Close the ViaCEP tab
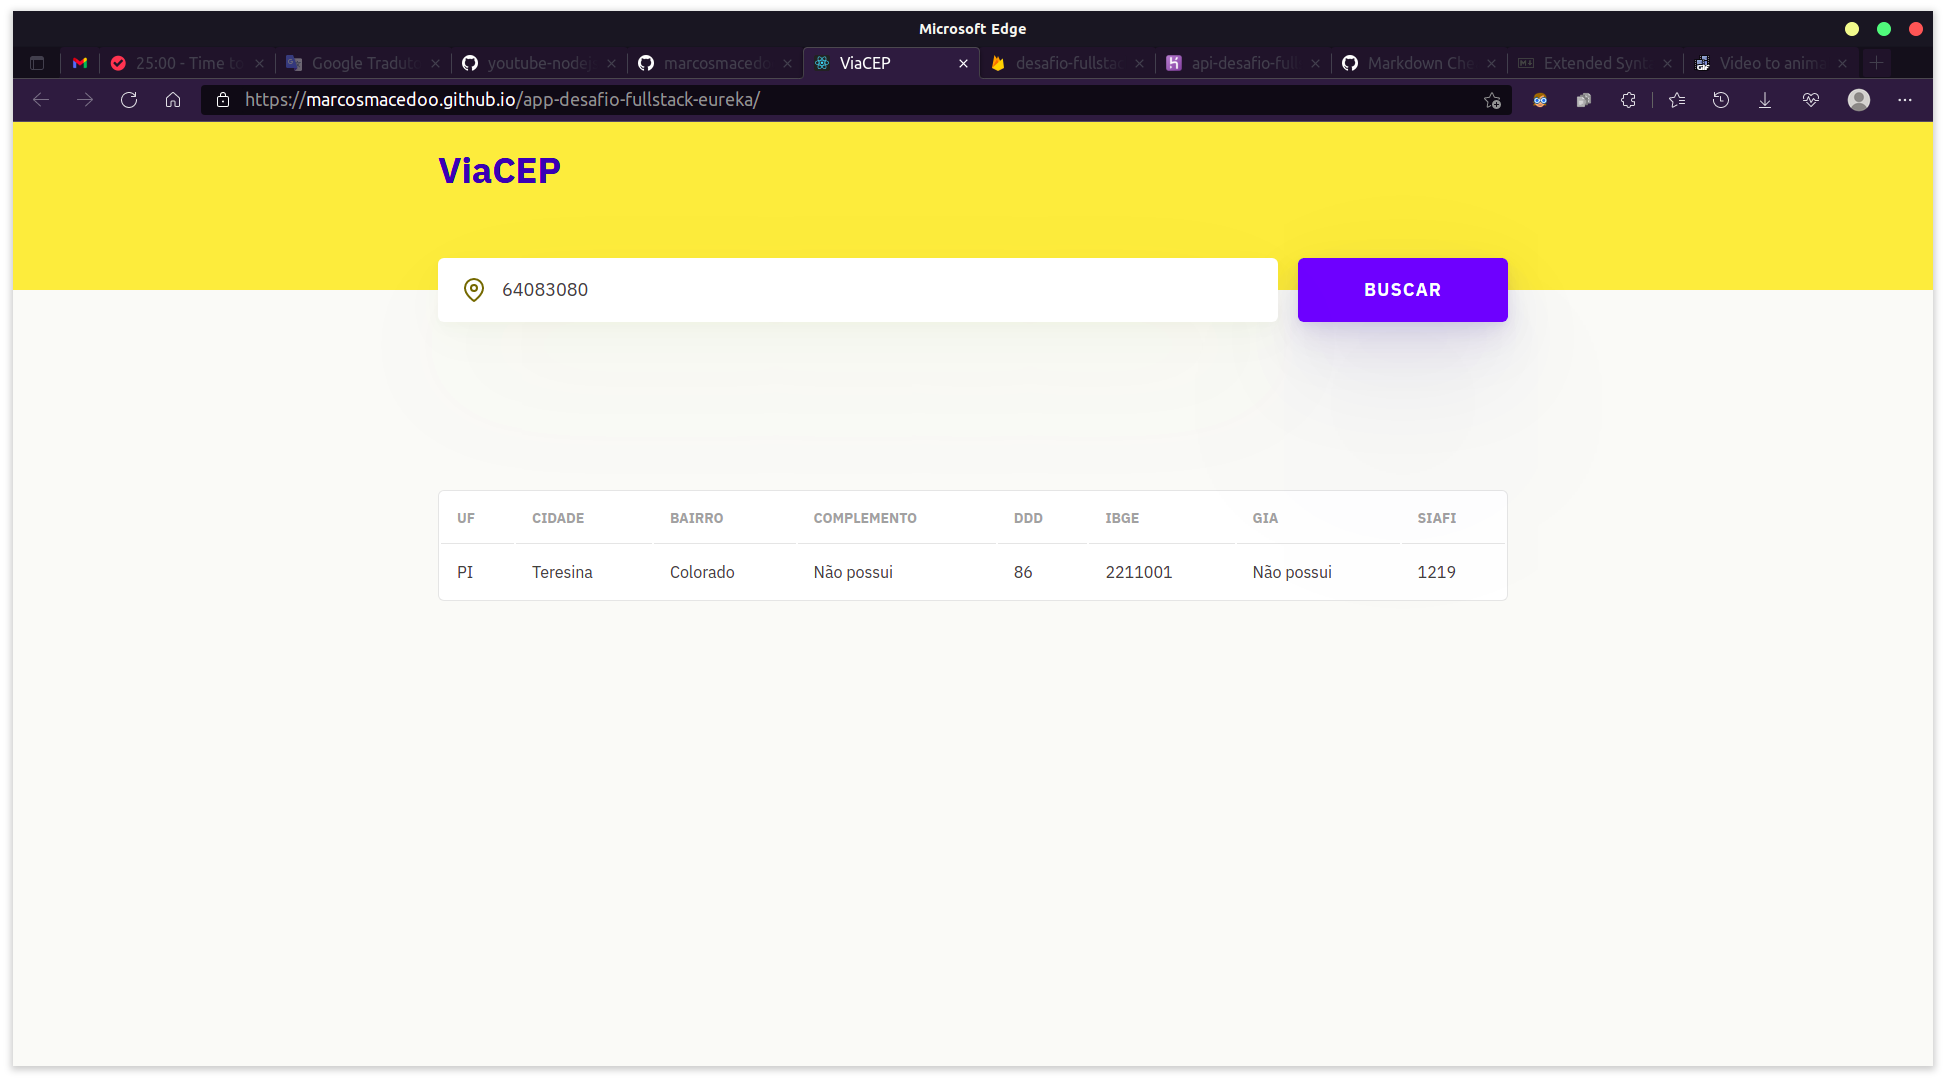 coord(963,63)
